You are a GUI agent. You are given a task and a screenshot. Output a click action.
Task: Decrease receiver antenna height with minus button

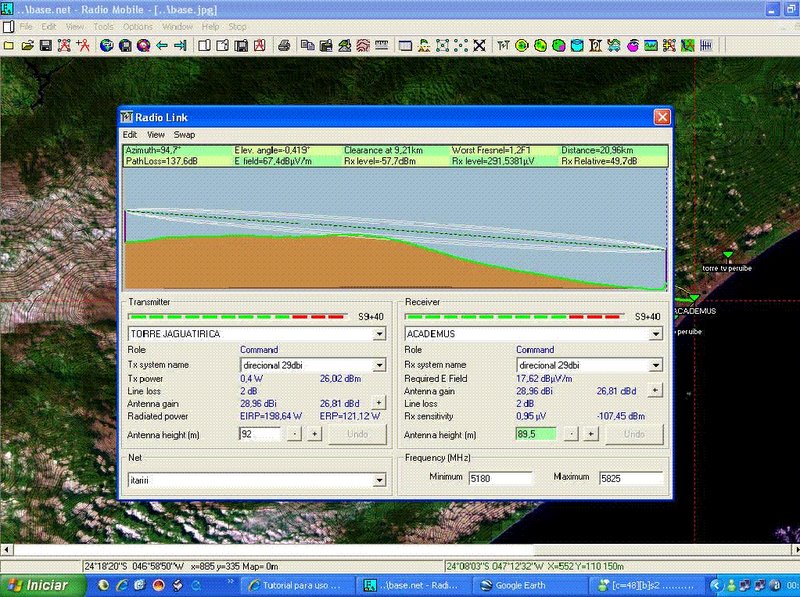[x=571, y=434]
